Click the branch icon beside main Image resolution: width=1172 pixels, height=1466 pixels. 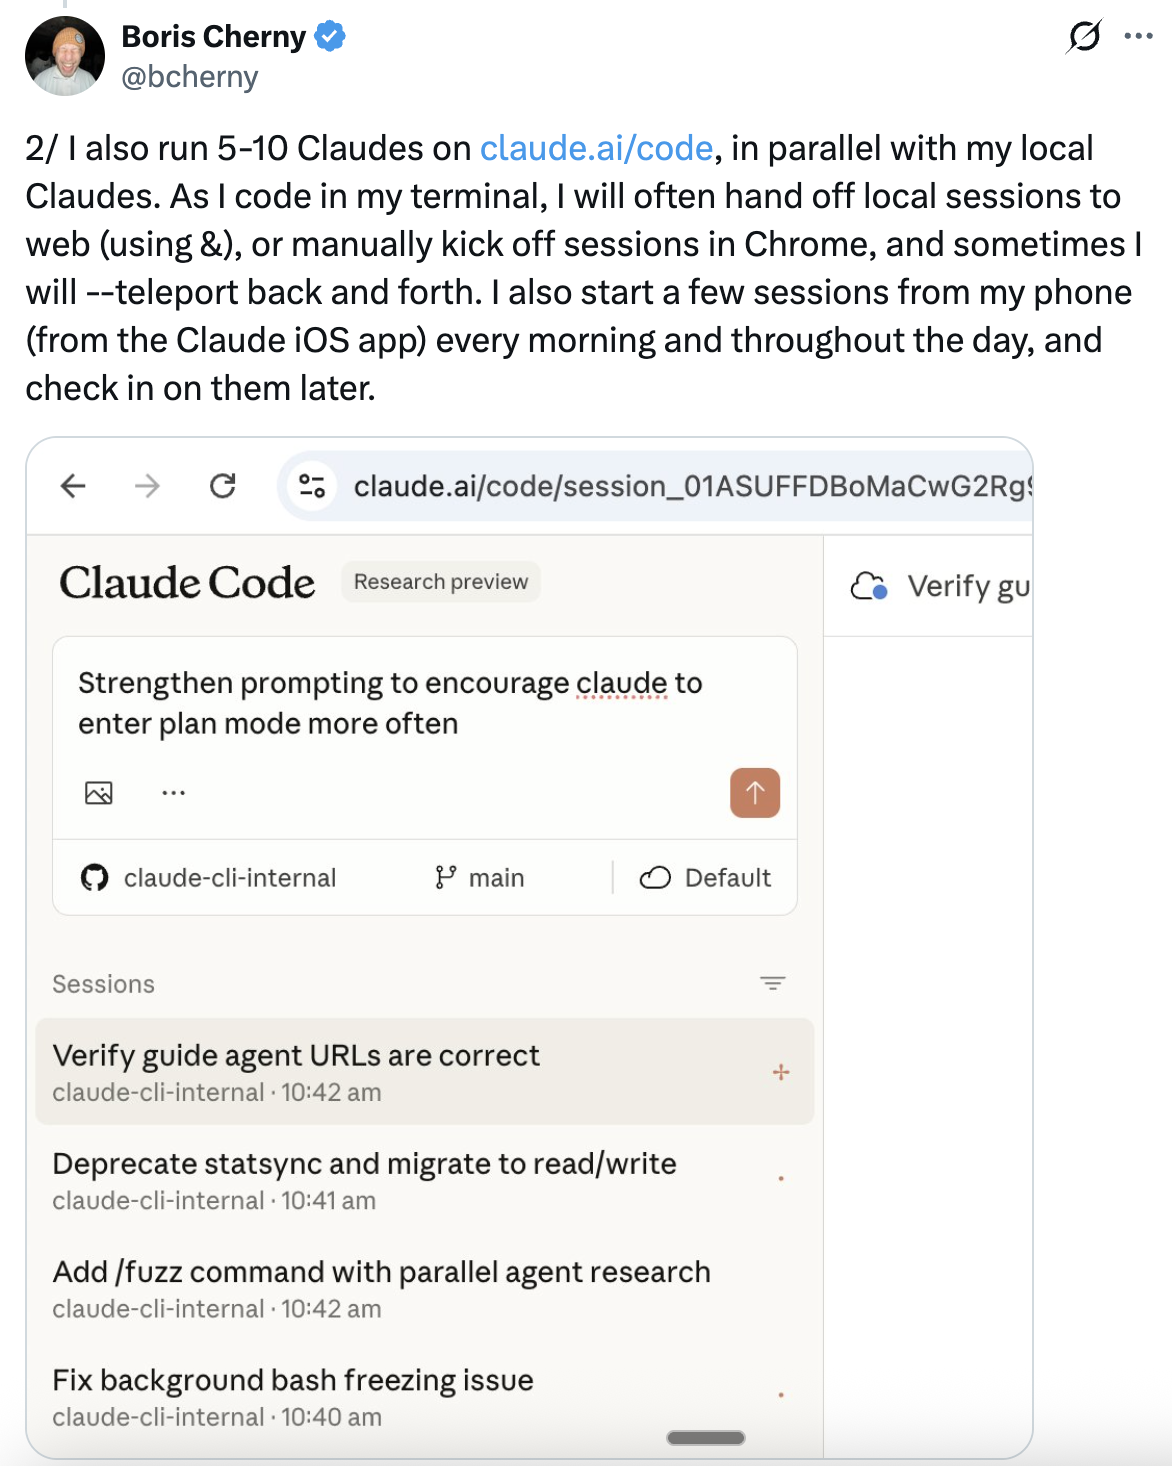click(448, 877)
